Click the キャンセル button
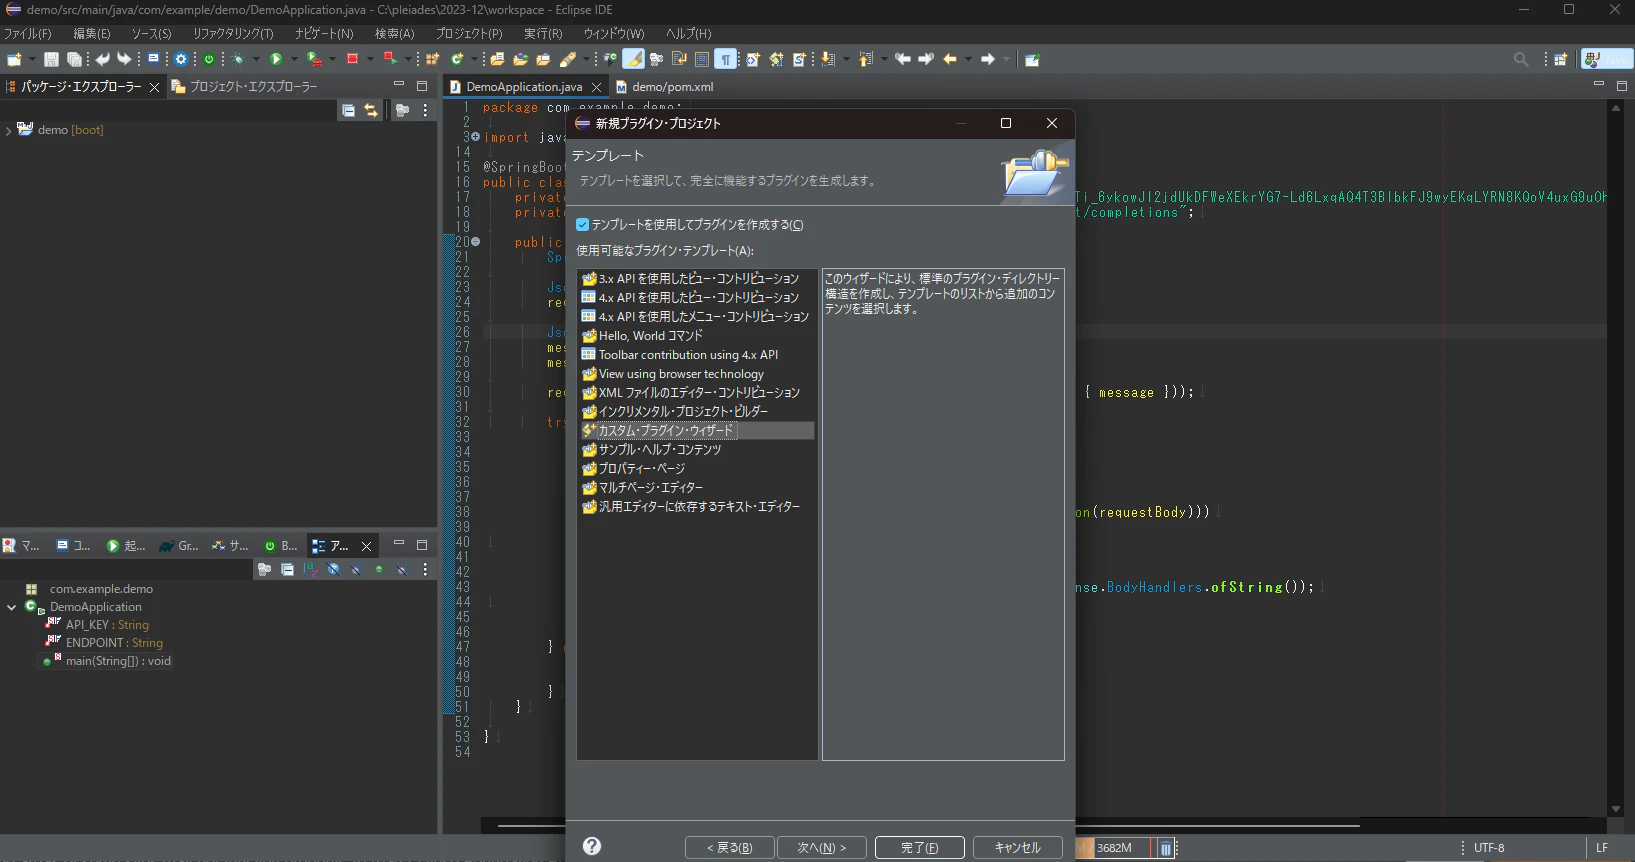The width and height of the screenshot is (1635, 862). click(x=1017, y=848)
